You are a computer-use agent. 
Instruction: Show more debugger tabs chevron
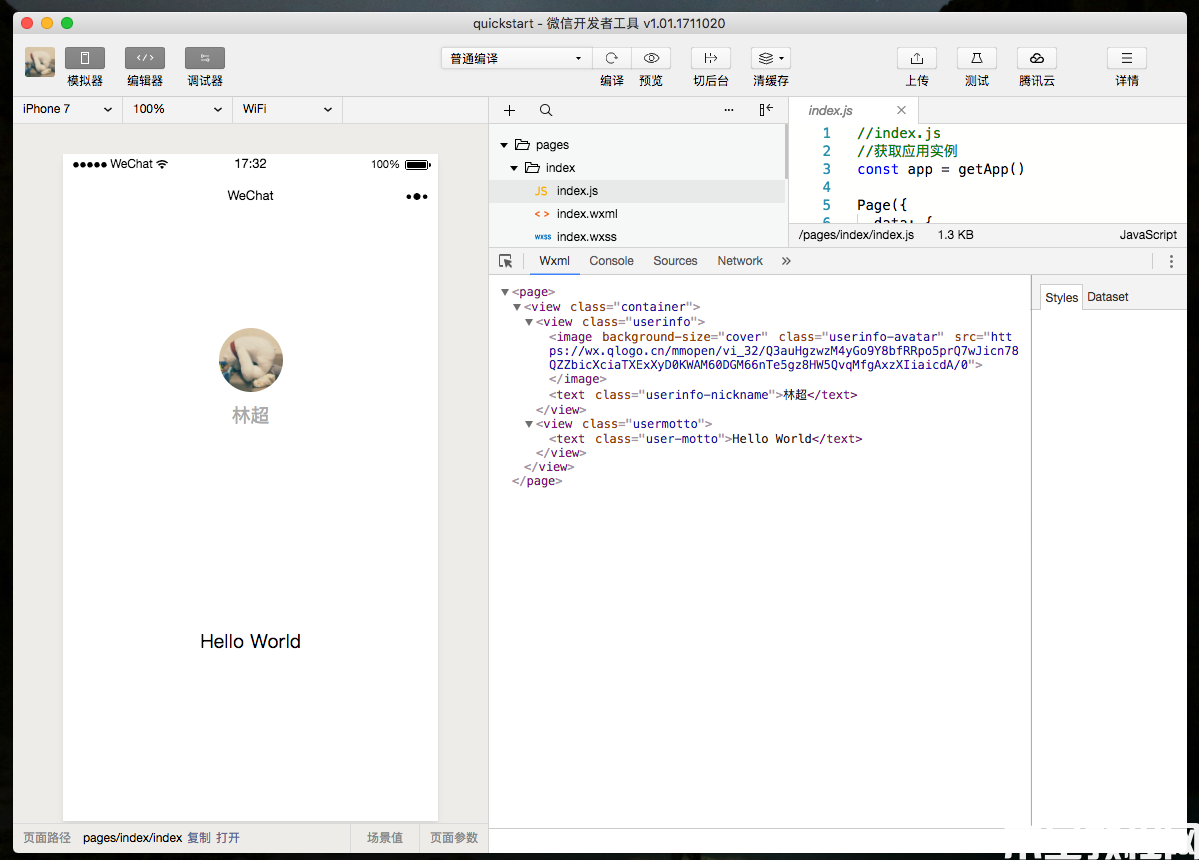(x=786, y=261)
